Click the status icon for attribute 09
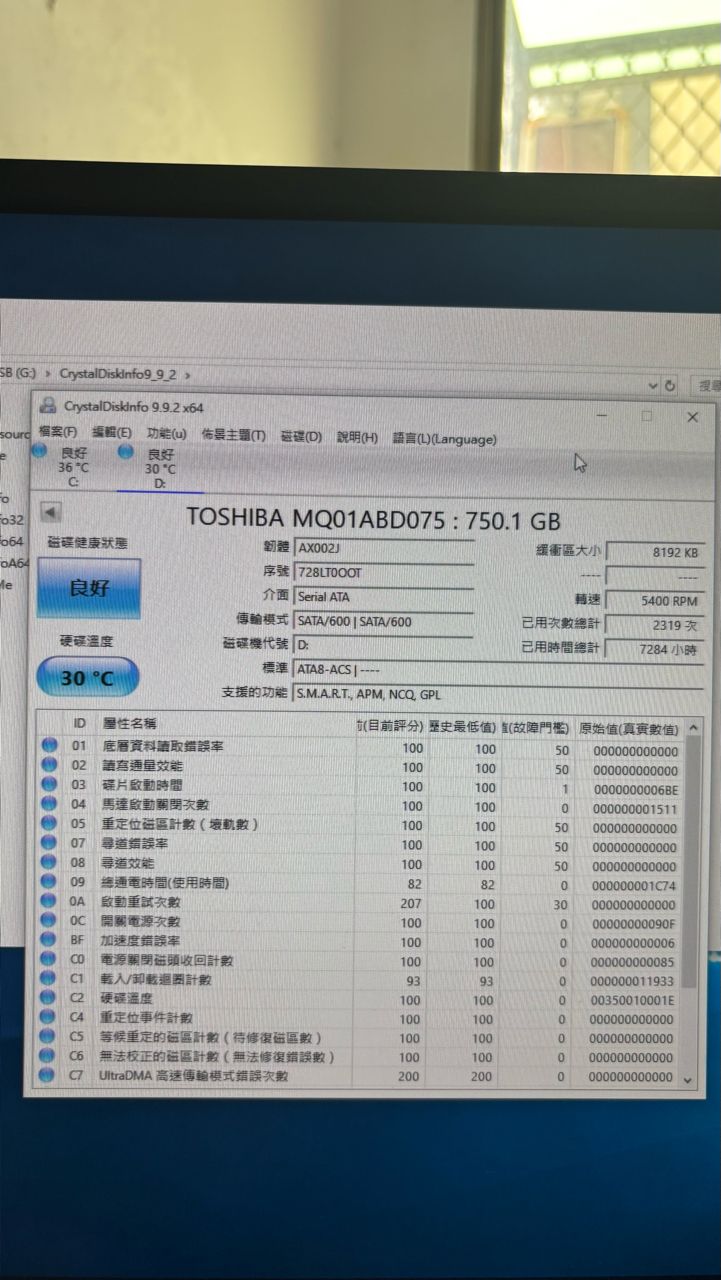Viewport: 721px width, 1280px height. click(49, 882)
